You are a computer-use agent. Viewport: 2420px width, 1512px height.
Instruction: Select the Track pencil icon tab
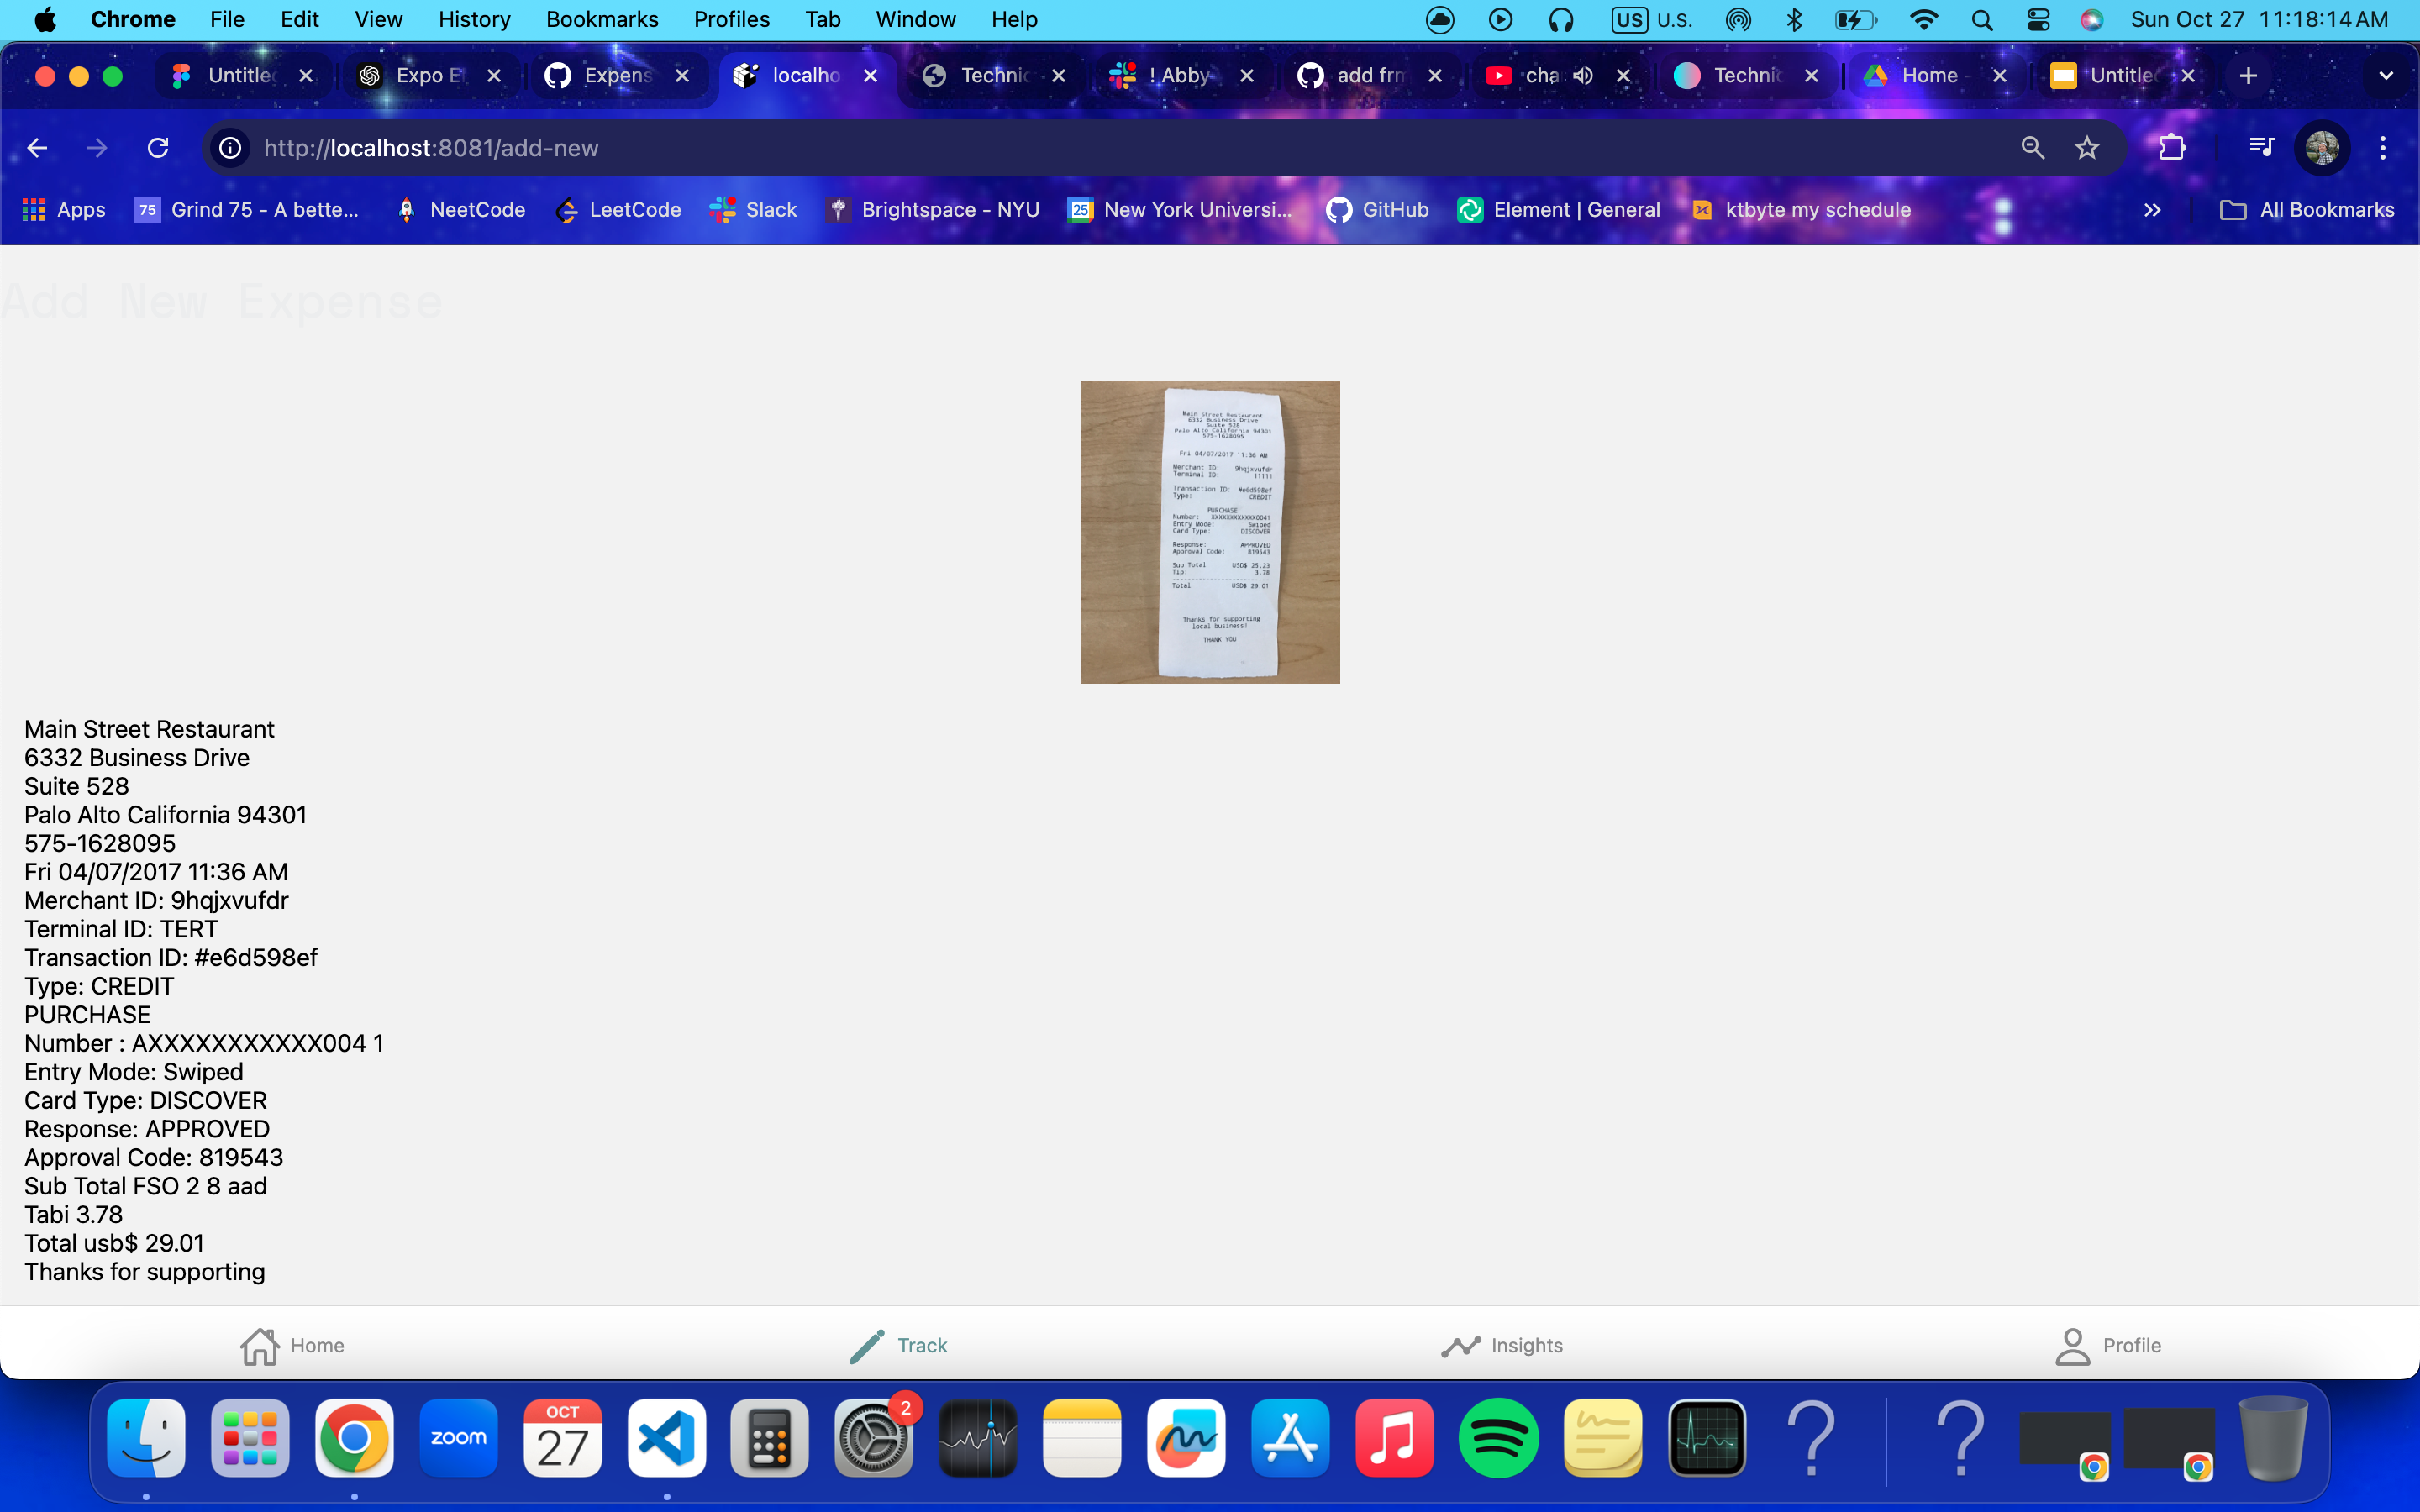pos(867,1345)
